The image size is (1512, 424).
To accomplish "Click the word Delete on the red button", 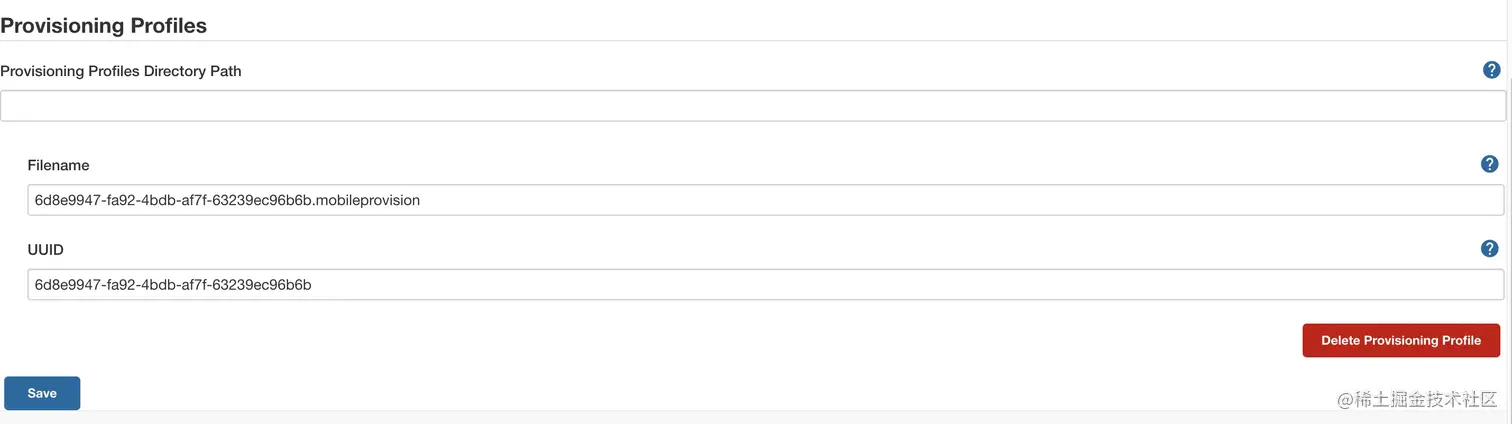I will [x=1341, y=340].
